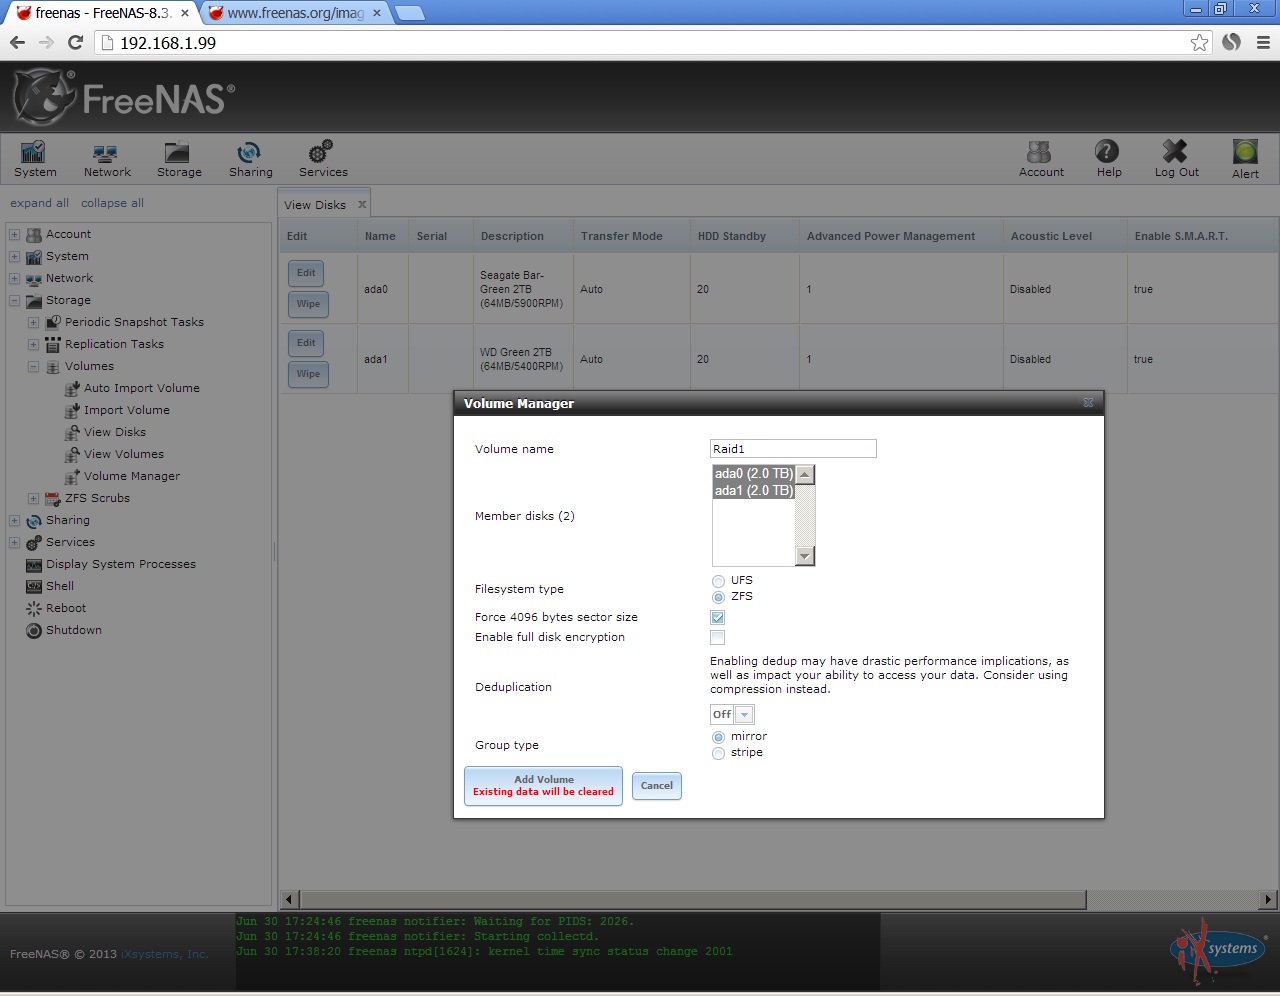The width and height of the screenshot is (1280, 996).
Task: Toggle Force 4096 bytes sector size
Action: pyautogui.click(x=717, y=617)
